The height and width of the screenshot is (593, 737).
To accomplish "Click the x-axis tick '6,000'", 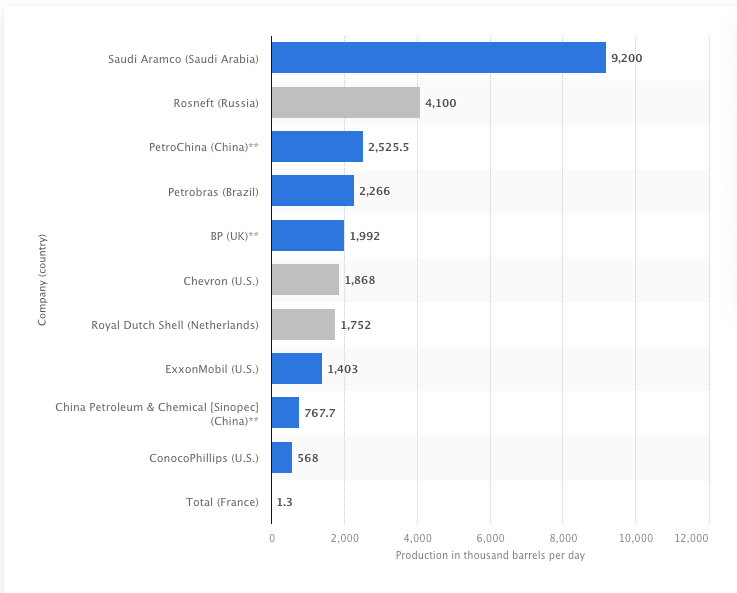I will click(490, 538).
